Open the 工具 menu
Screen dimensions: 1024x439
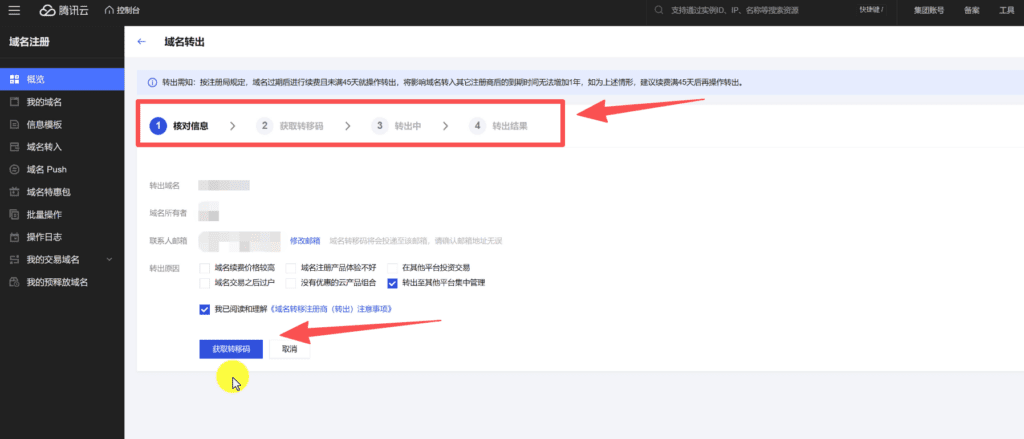pyautogui.click(x=1007, y=10)
